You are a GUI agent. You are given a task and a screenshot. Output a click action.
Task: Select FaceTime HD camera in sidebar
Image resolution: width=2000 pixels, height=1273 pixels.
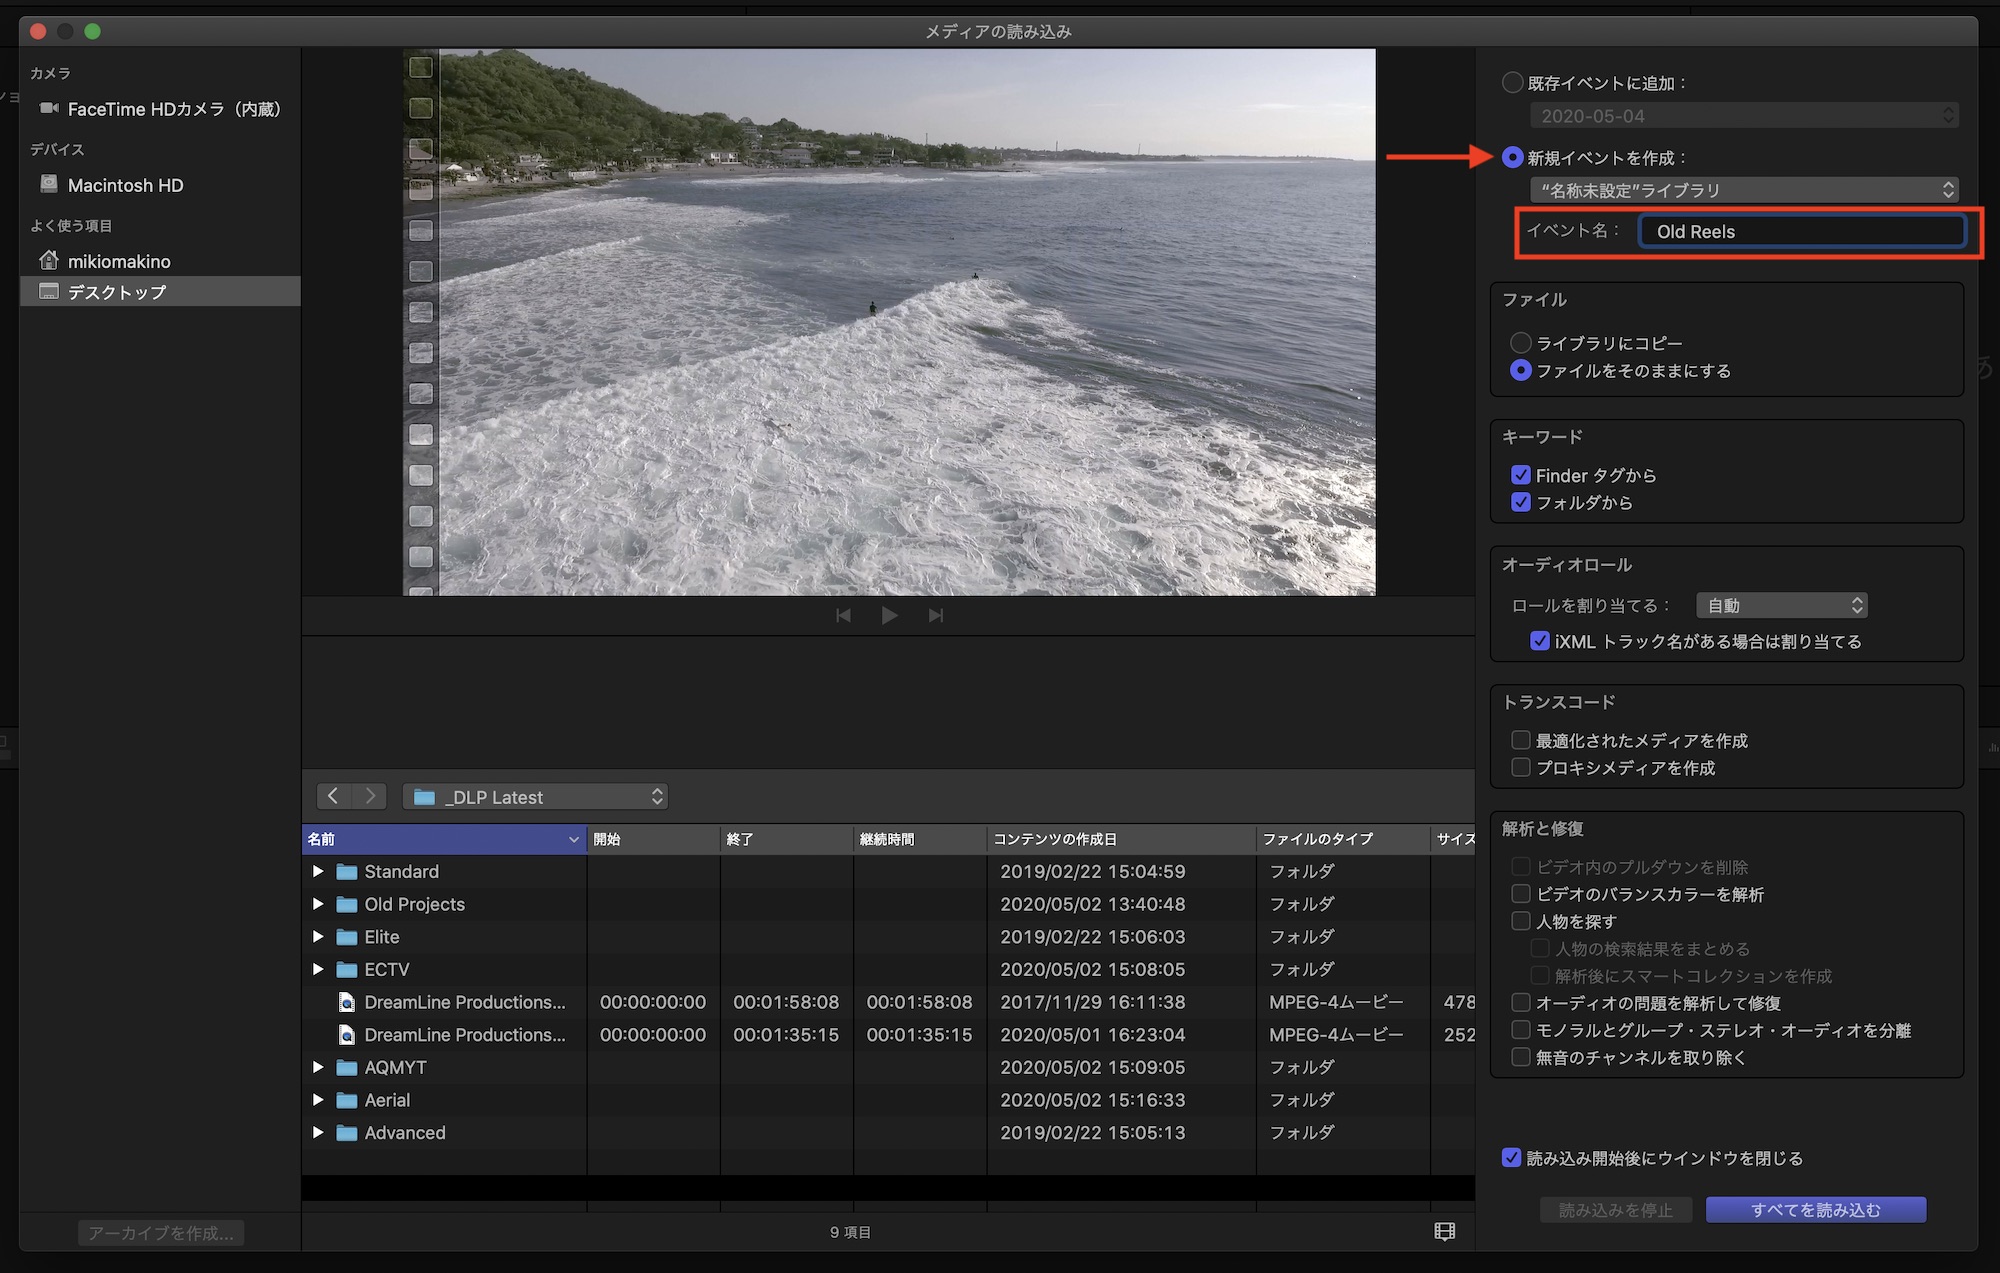coord(173,109)
